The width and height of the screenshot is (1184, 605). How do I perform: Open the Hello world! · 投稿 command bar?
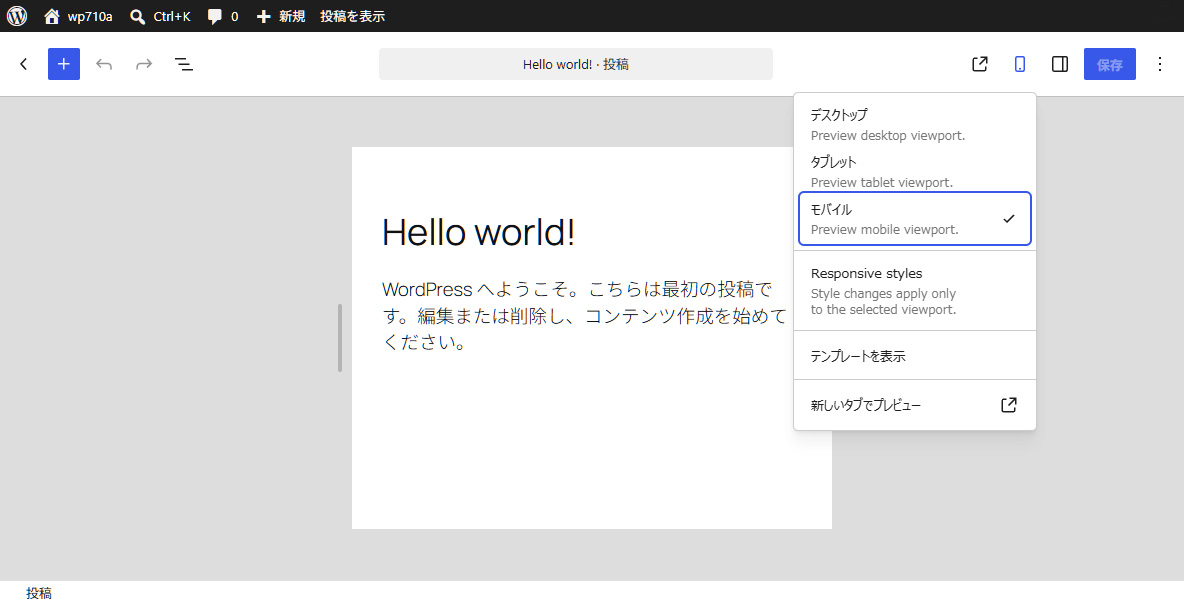pos(576,64)
